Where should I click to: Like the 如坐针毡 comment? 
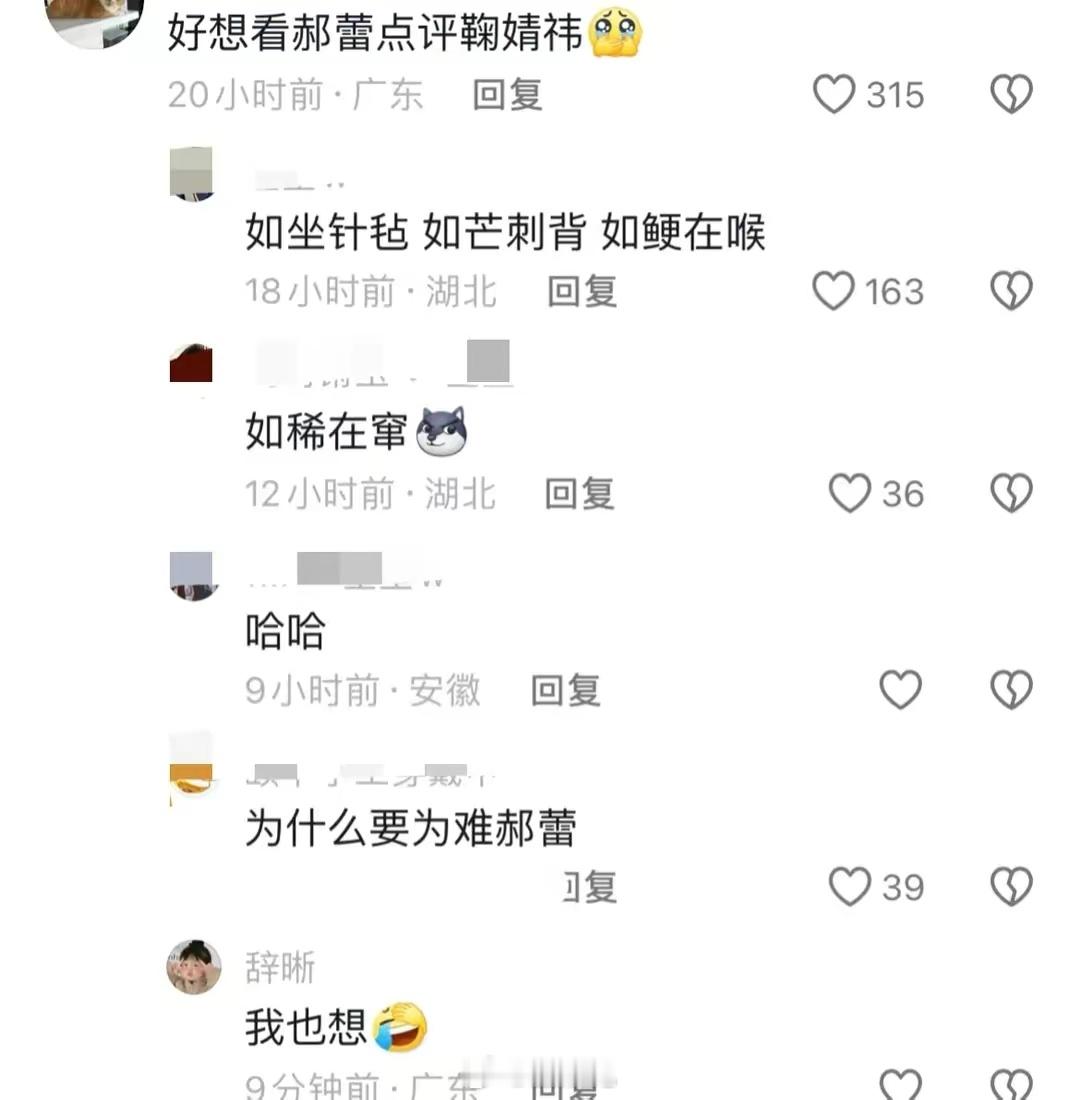pos(833,290)
